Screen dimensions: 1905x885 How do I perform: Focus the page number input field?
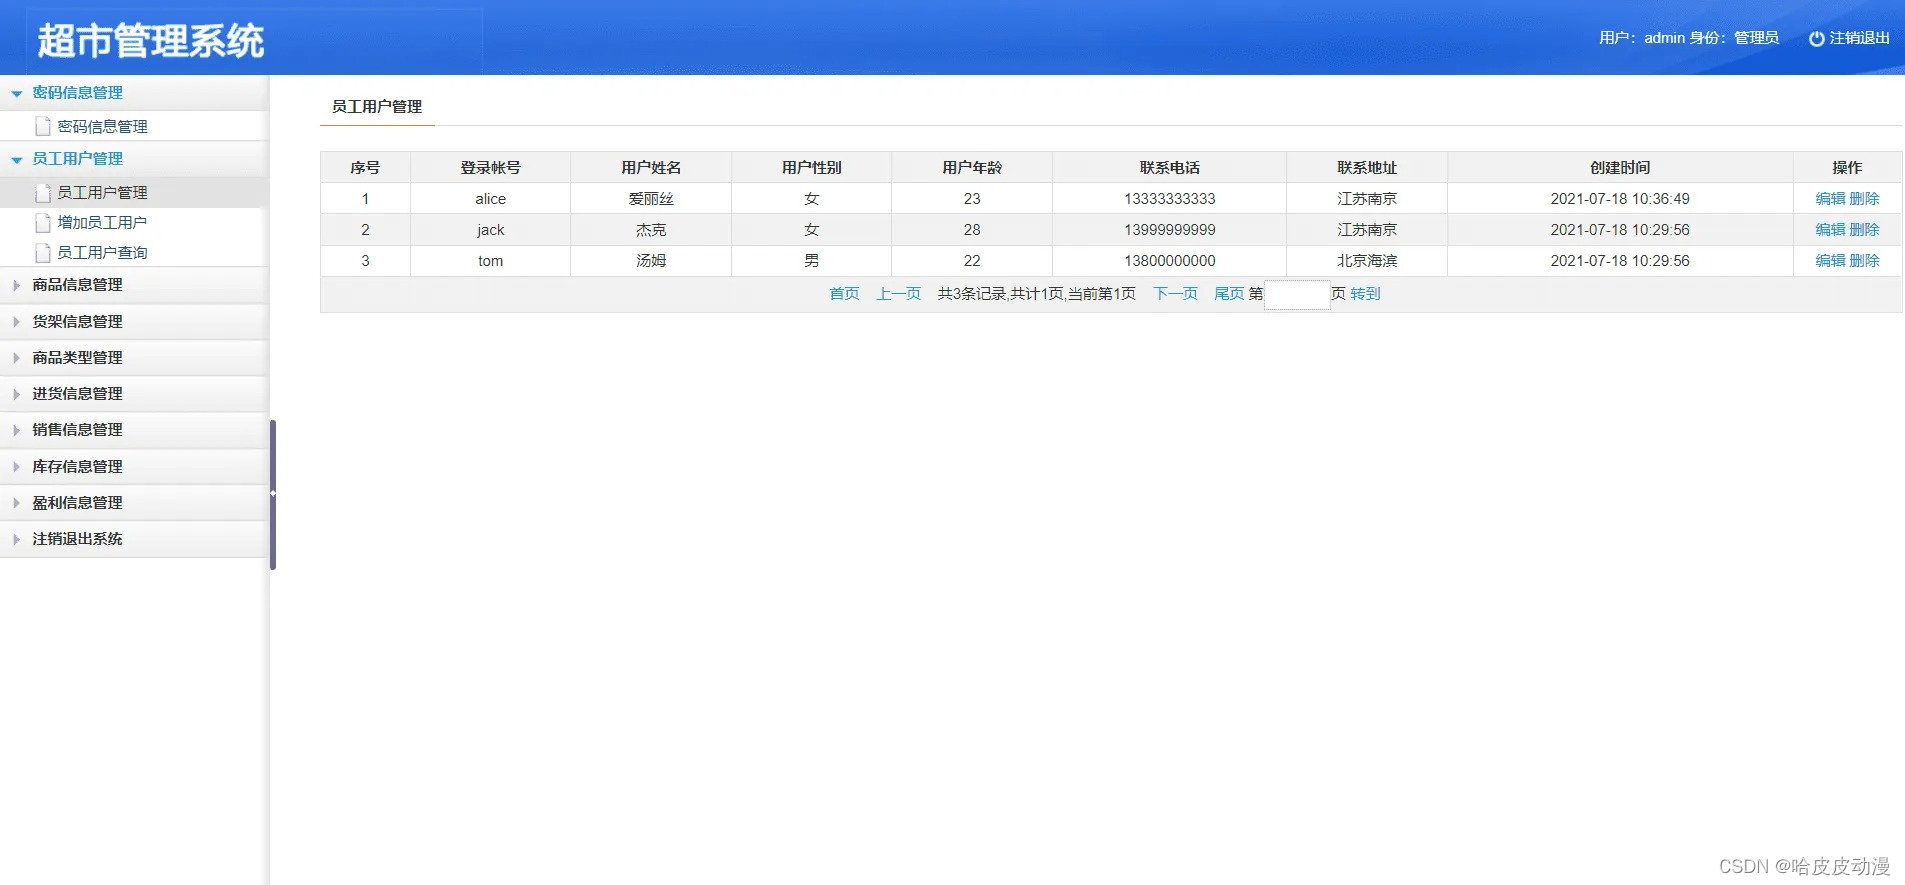(1297, 295)
